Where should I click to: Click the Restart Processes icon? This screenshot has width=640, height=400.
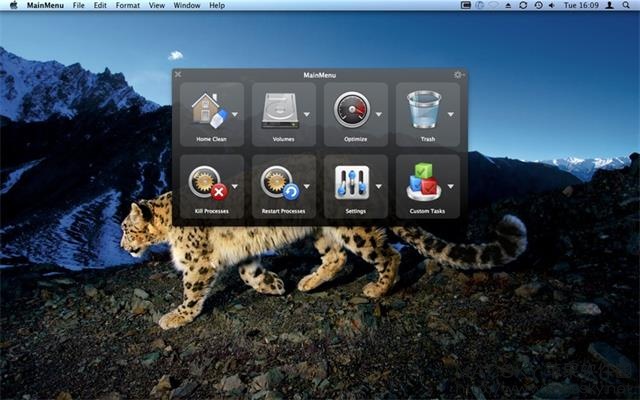(280, 183)
